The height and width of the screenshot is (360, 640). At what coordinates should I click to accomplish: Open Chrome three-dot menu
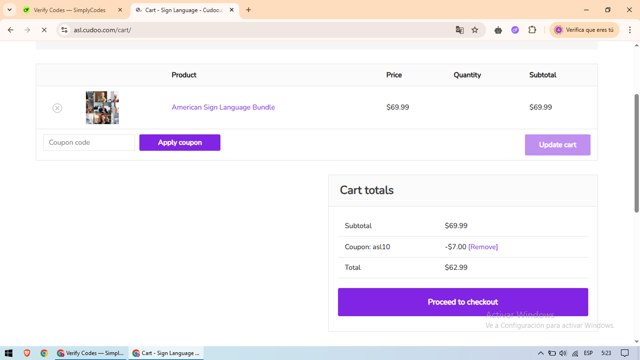tap(630, 30)
